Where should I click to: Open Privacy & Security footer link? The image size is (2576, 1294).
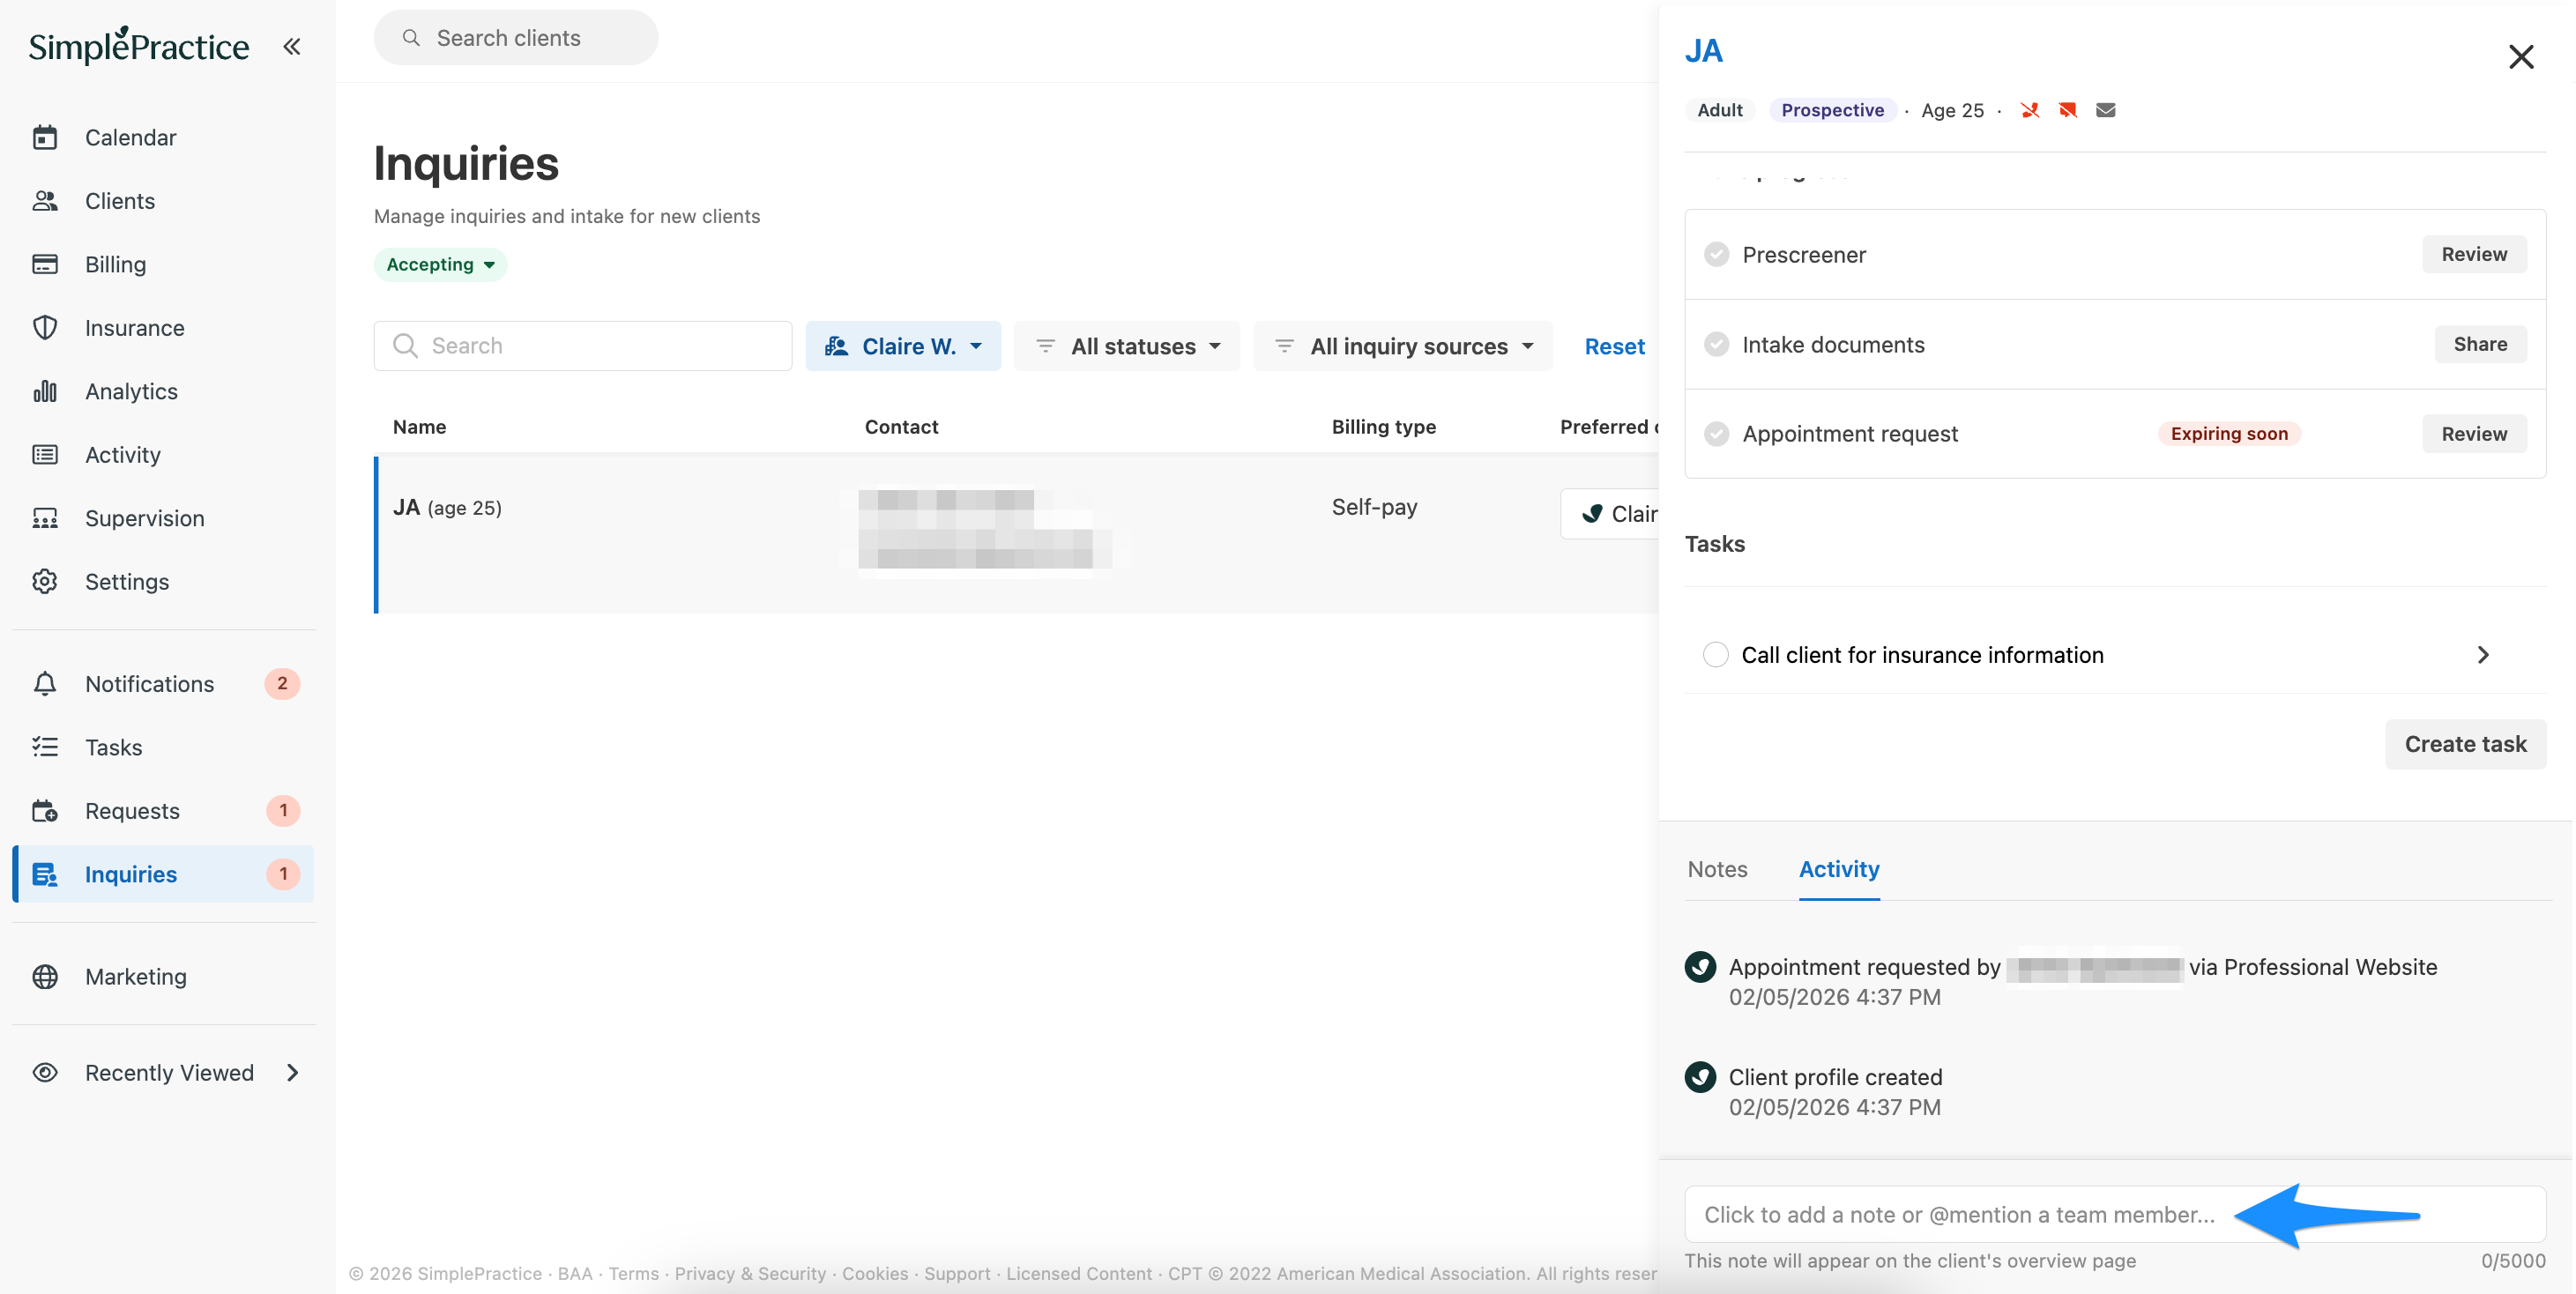tap(750, 1273)
